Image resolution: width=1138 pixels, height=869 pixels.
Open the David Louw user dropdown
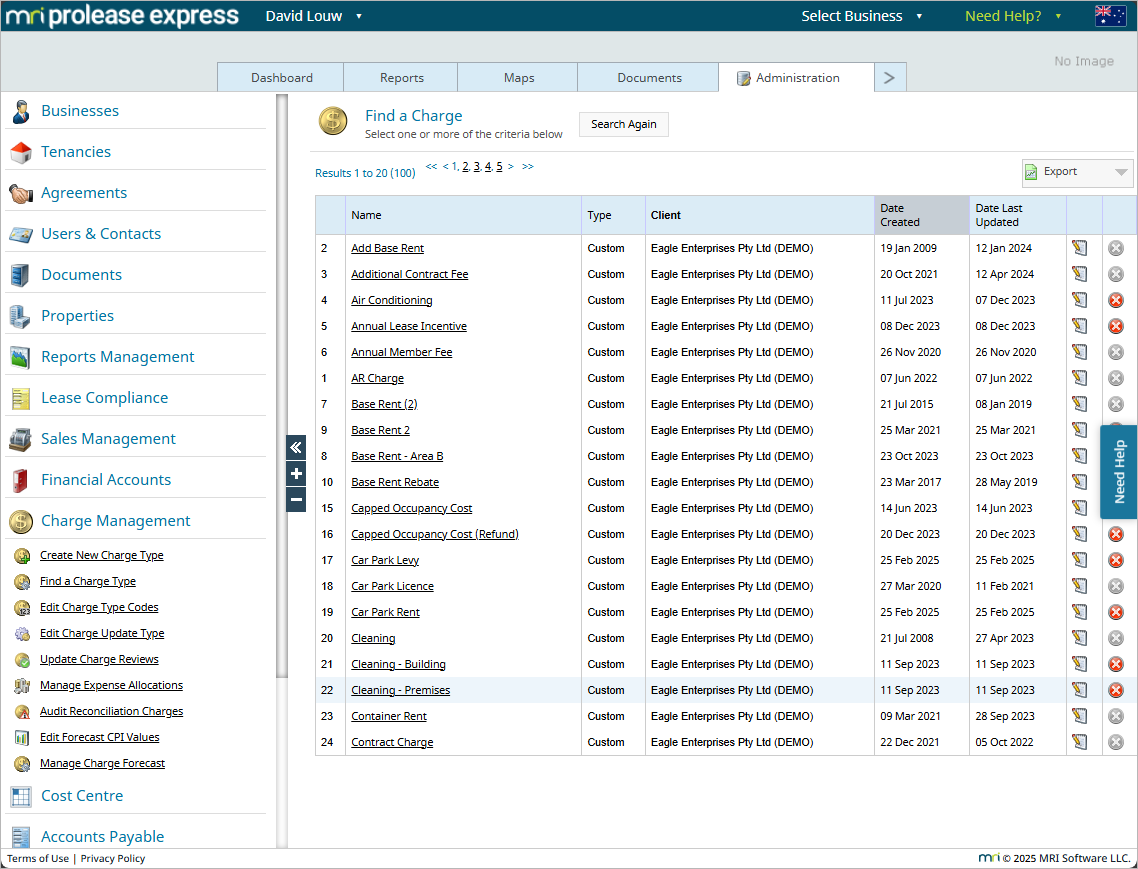(x=314, y=16)
